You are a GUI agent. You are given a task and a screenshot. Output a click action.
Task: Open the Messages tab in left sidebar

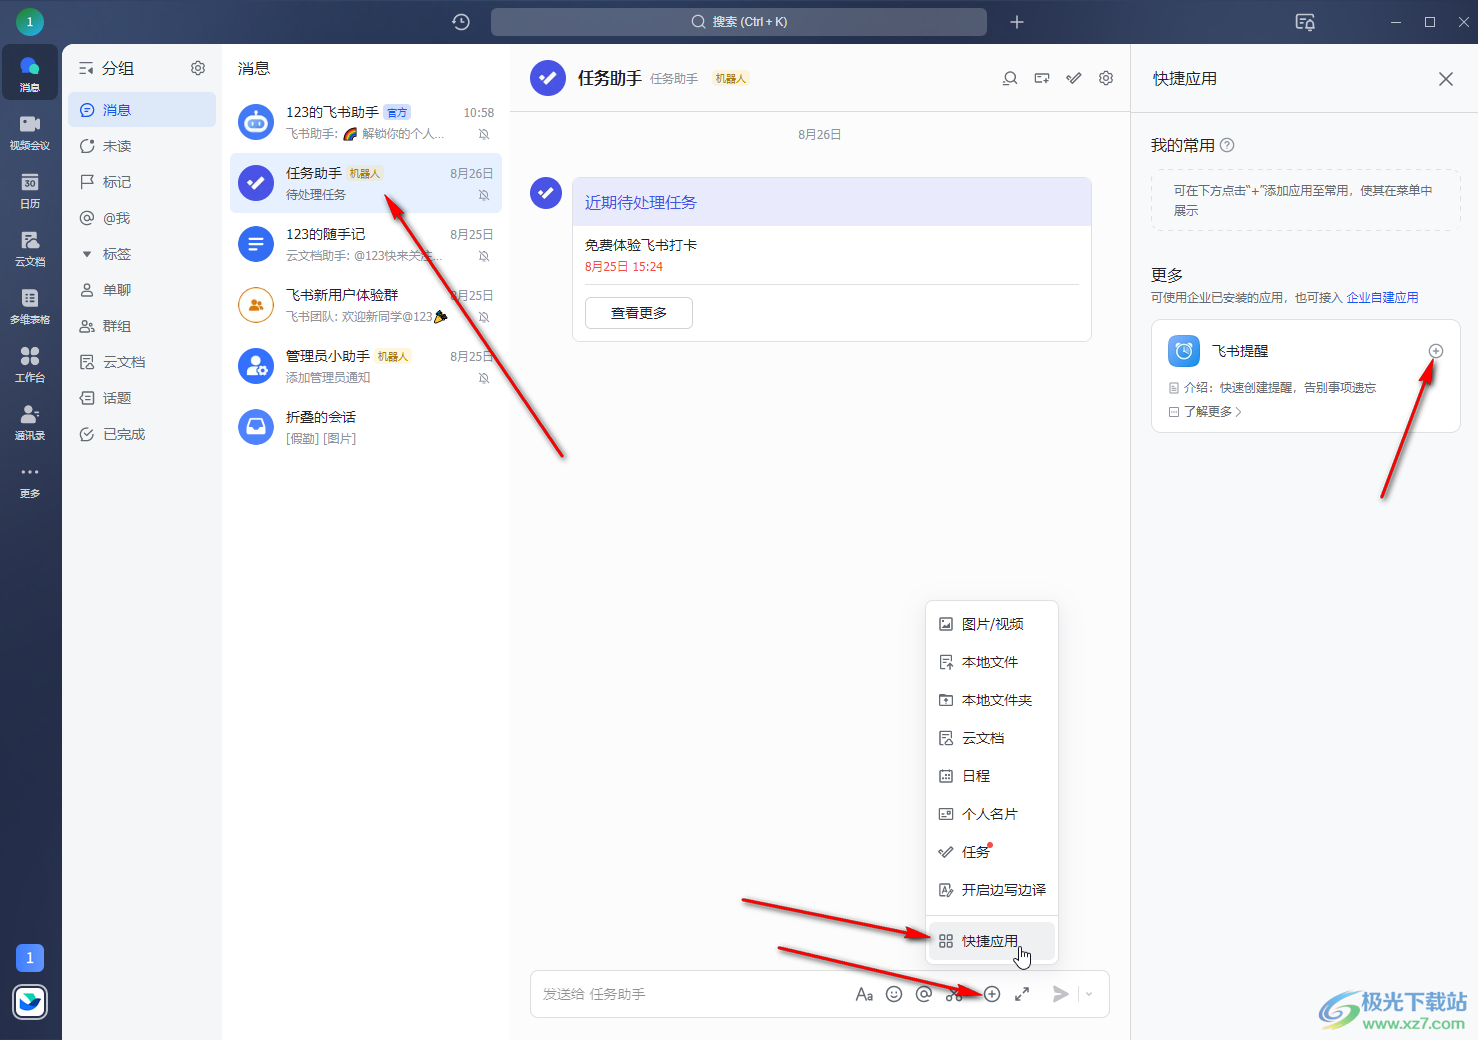[30, 73]
